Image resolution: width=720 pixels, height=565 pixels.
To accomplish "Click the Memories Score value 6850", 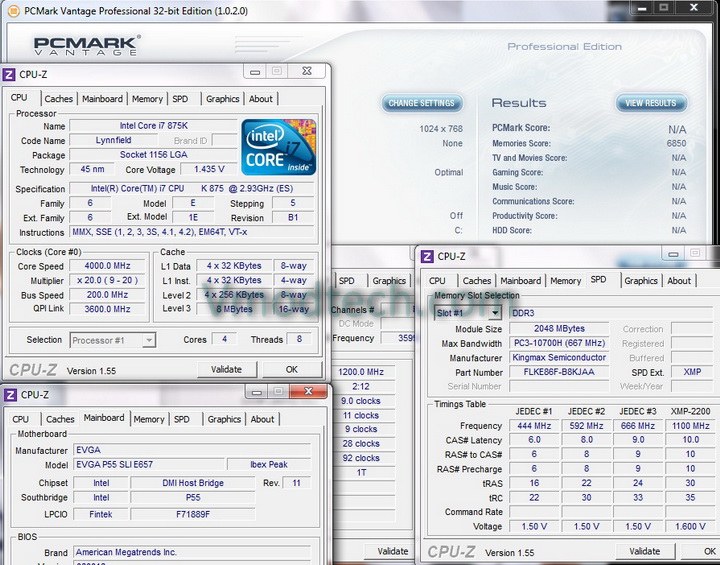I will 676,143.
